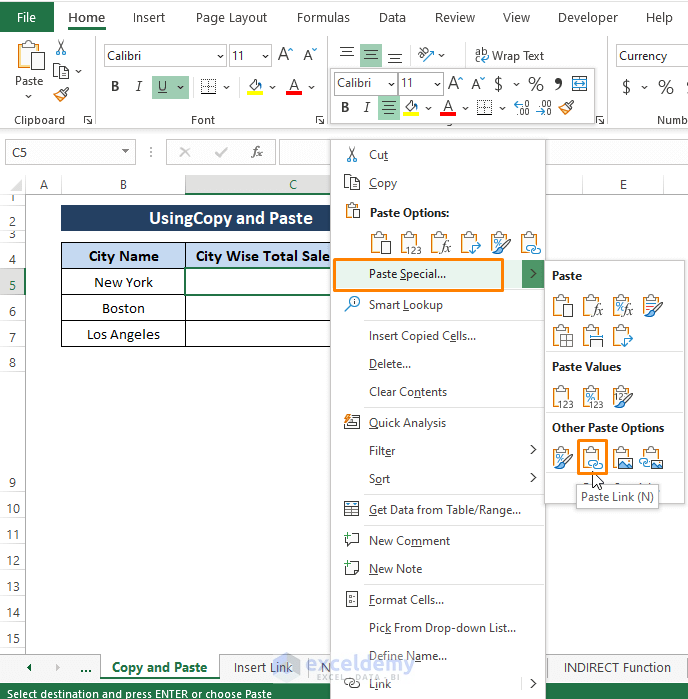Select Paste Values icon in the submenu
Screen dimensions: 688x699
point(563,397)
